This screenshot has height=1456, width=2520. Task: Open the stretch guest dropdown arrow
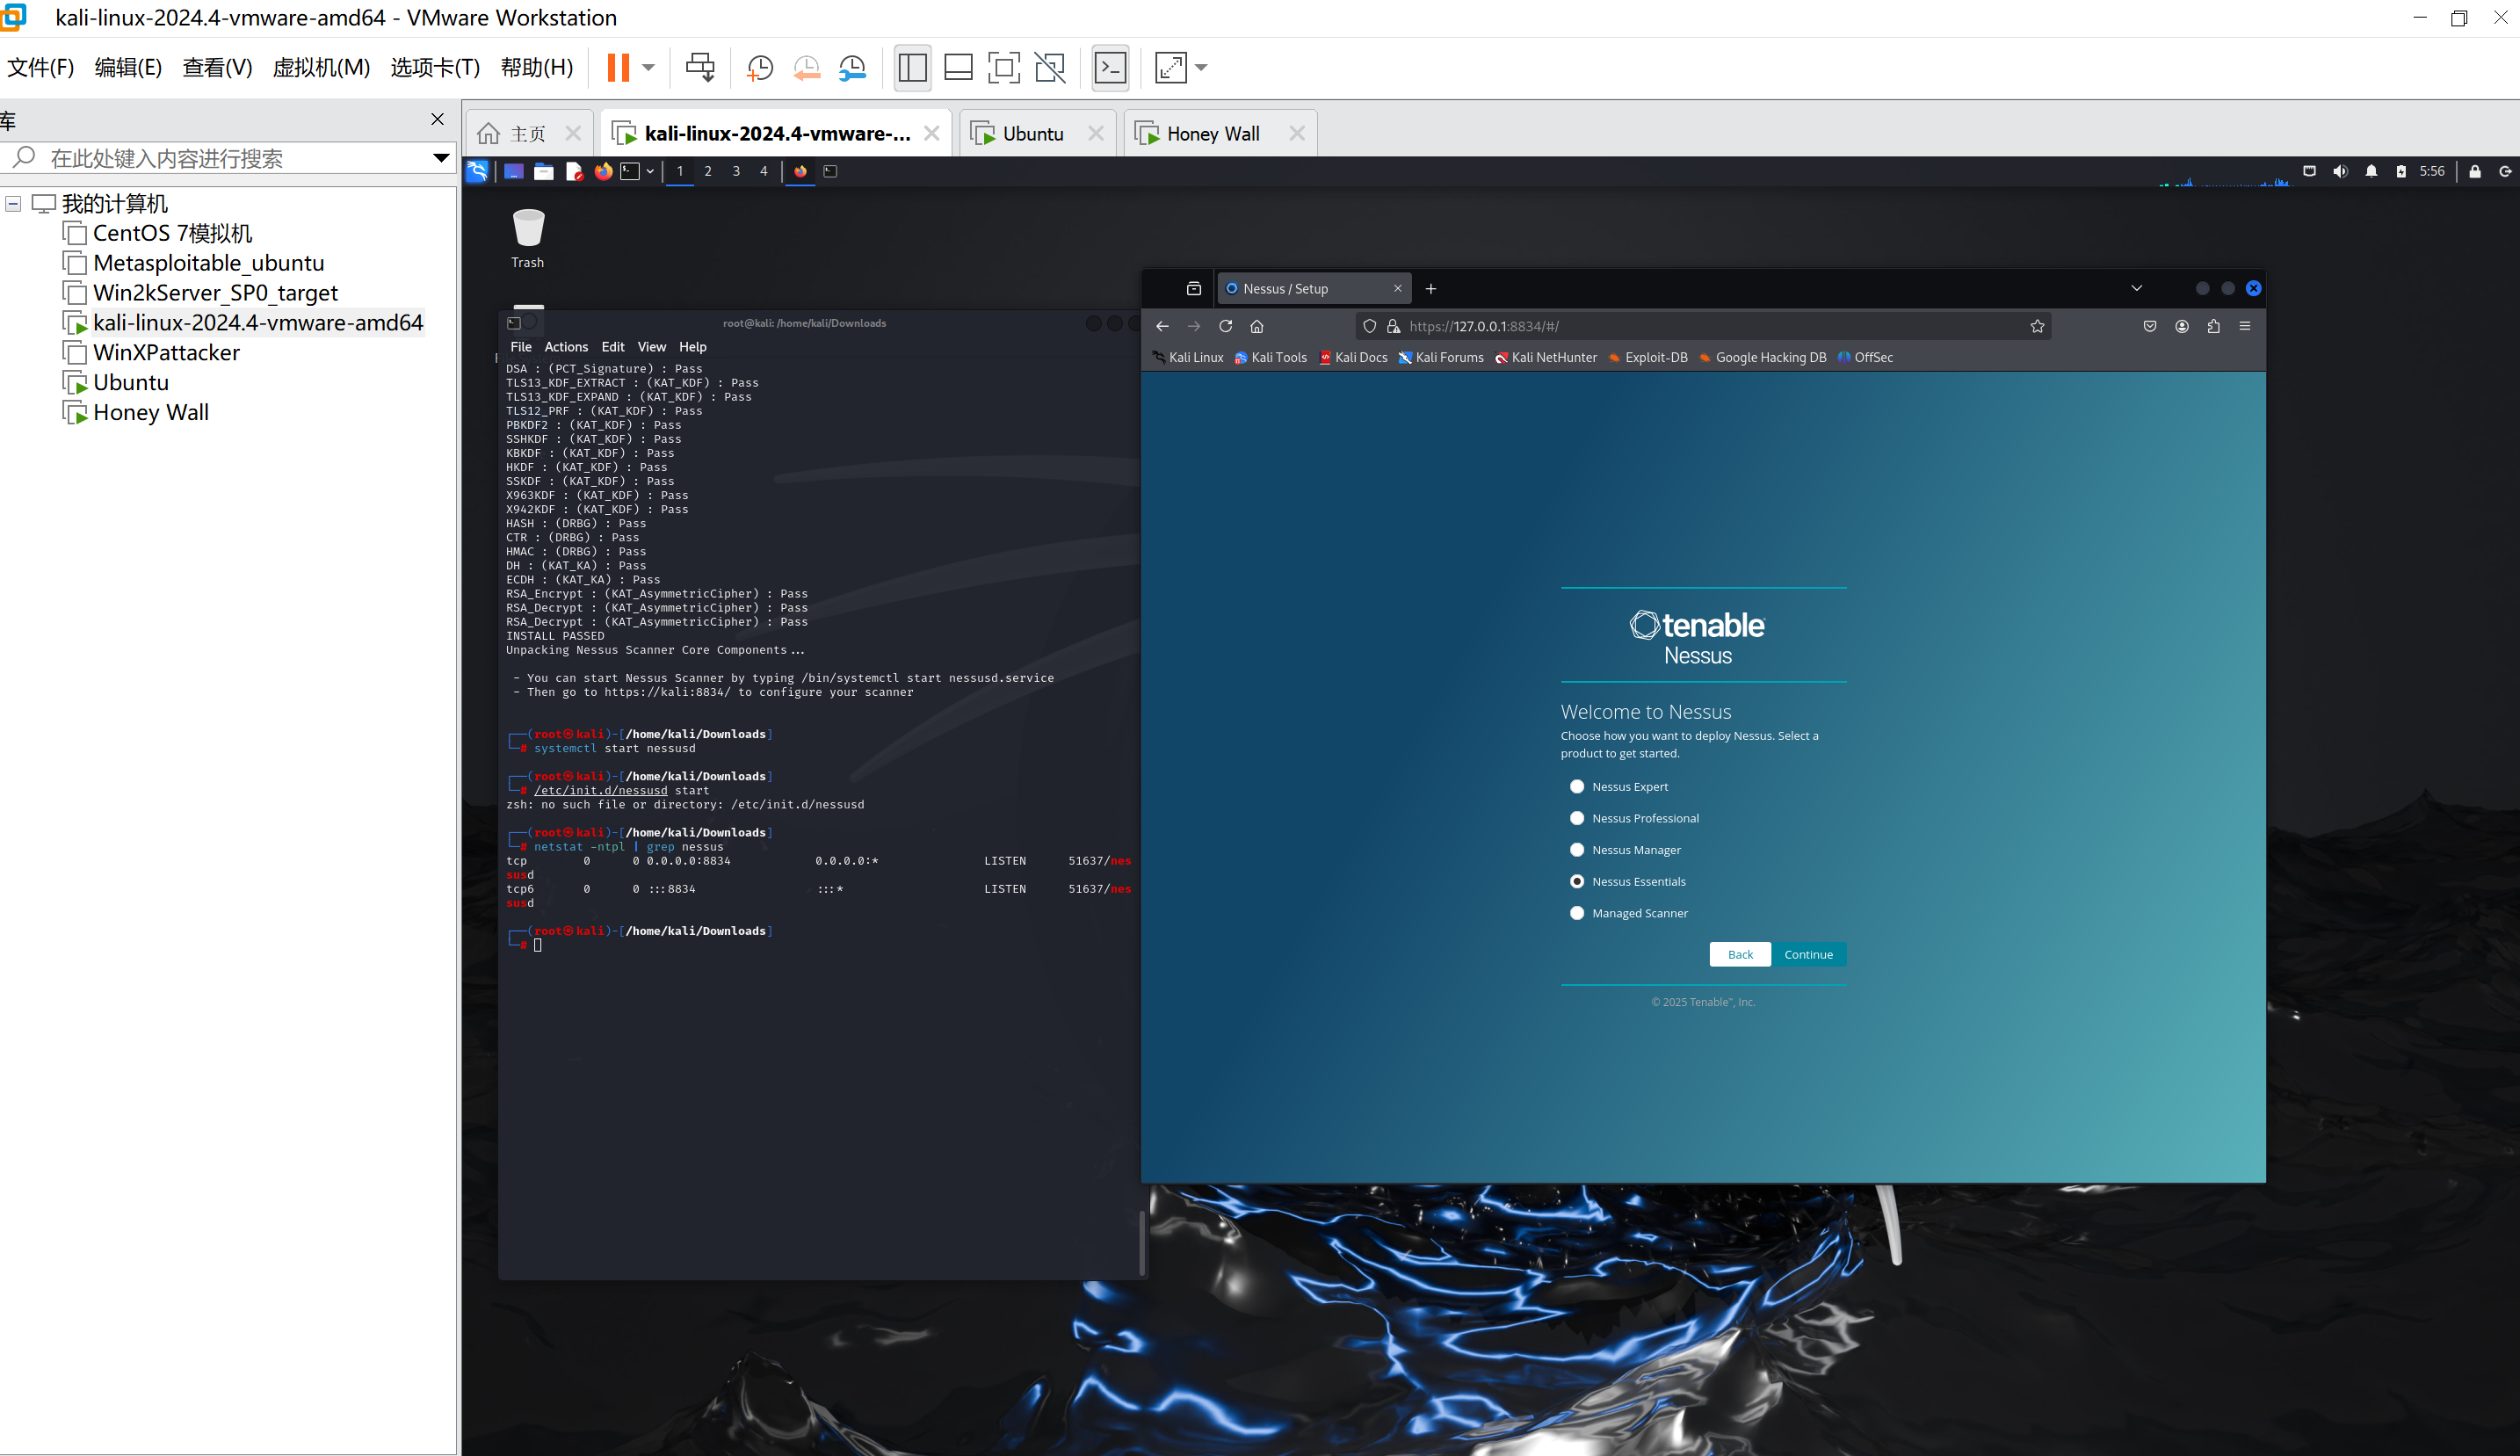1201,67
